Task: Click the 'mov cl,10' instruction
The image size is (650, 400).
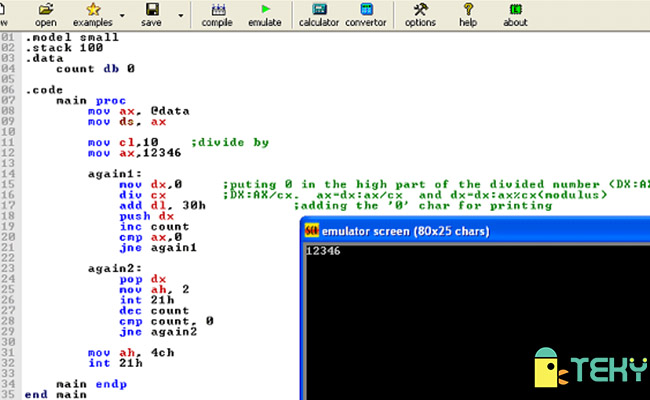Action: [x=123, y=143]
